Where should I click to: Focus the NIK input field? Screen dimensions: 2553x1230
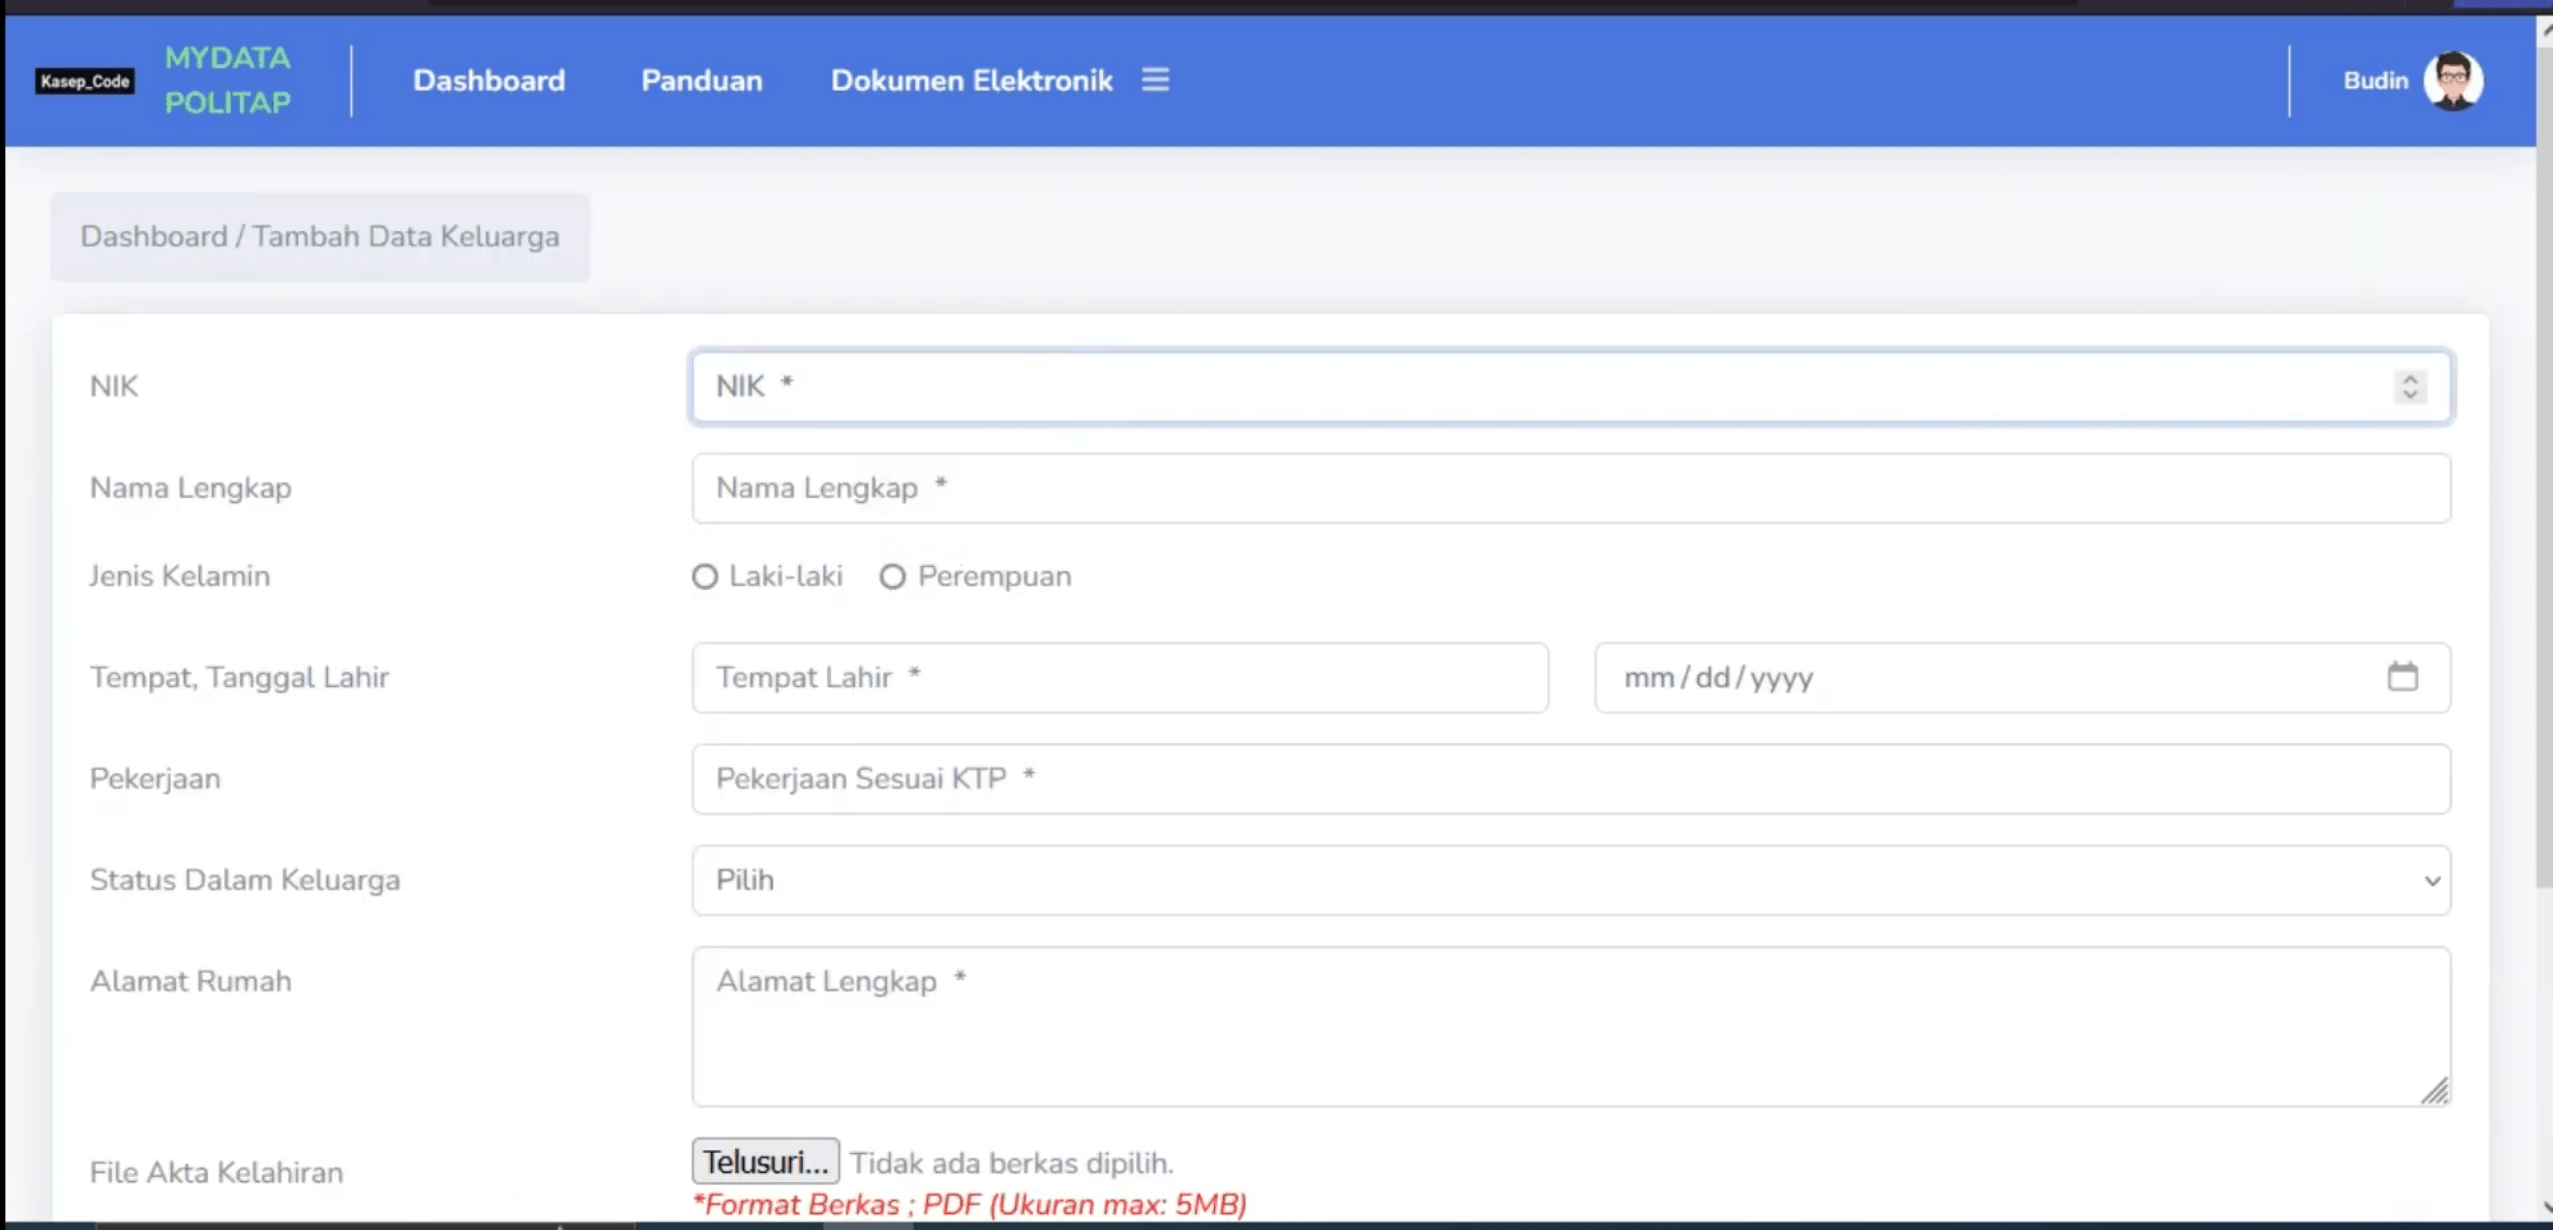1571,386
